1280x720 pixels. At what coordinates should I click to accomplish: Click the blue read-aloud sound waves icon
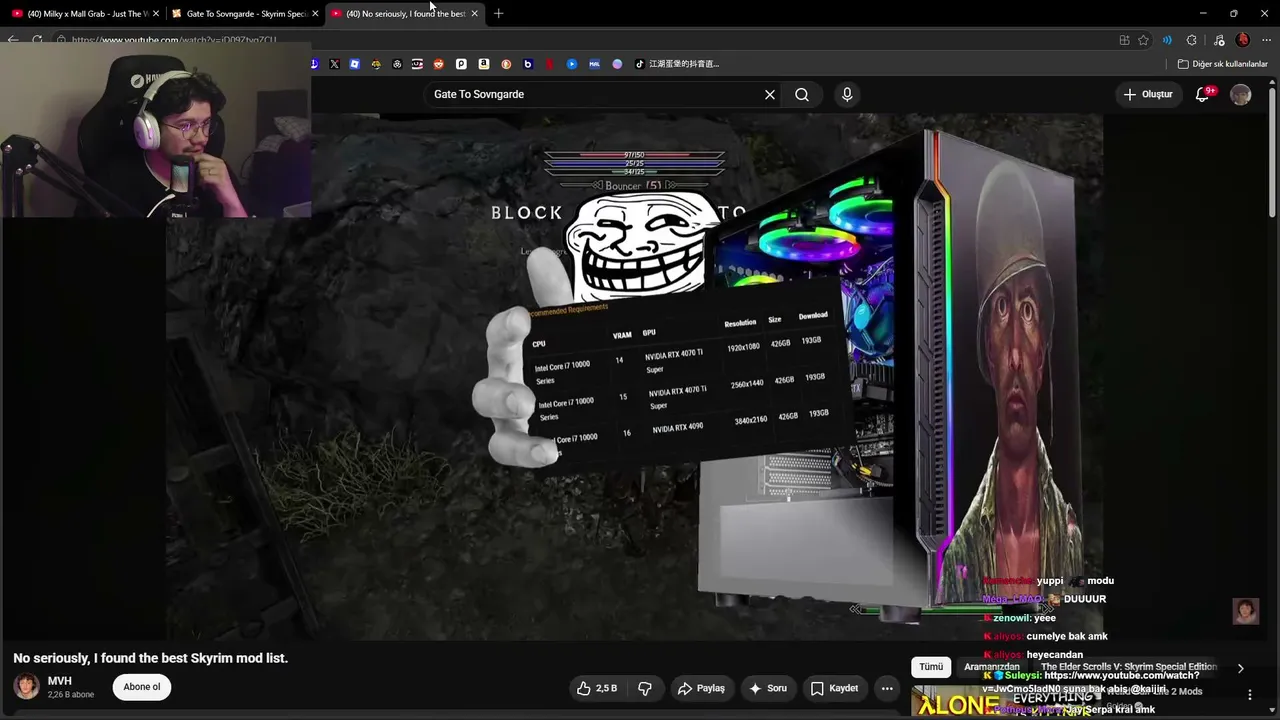pos(1167,40)
